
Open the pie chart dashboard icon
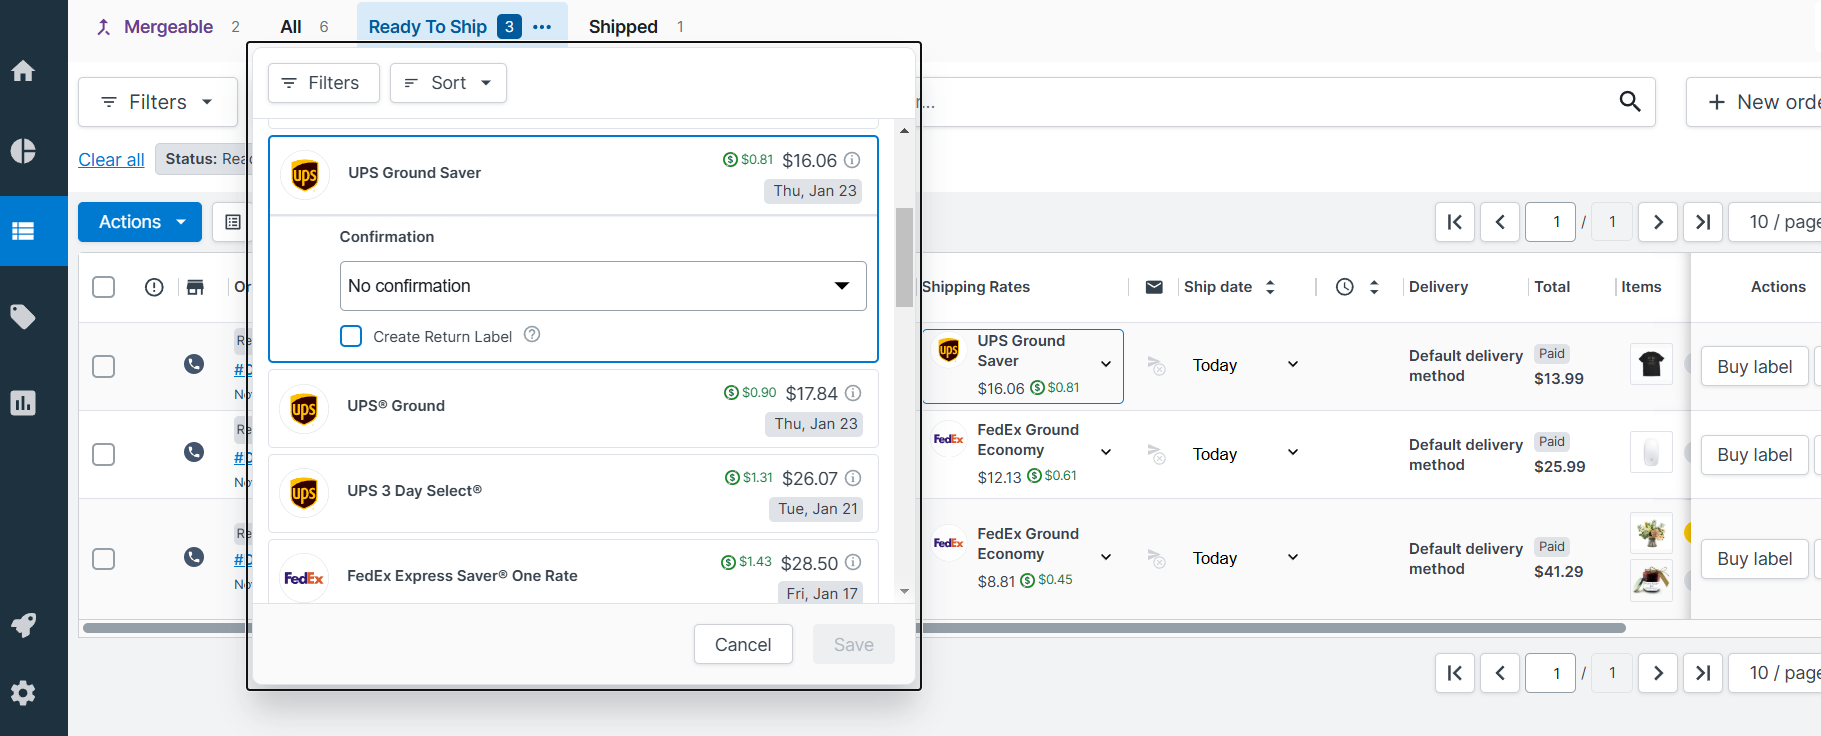[x=23, y=151]
